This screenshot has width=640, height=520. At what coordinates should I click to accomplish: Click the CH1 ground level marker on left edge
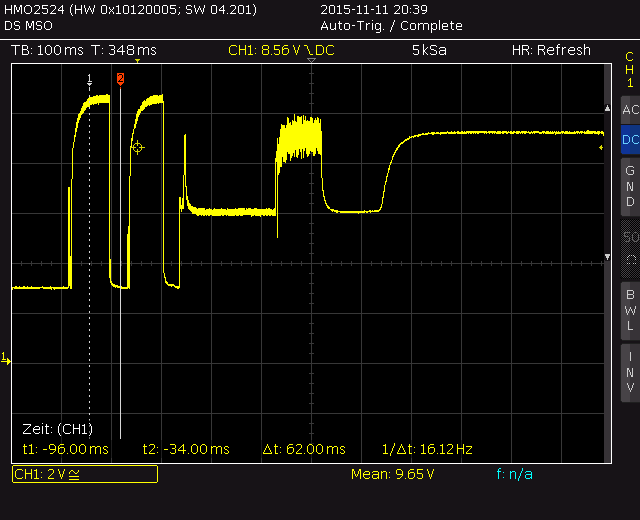[6, 359]
